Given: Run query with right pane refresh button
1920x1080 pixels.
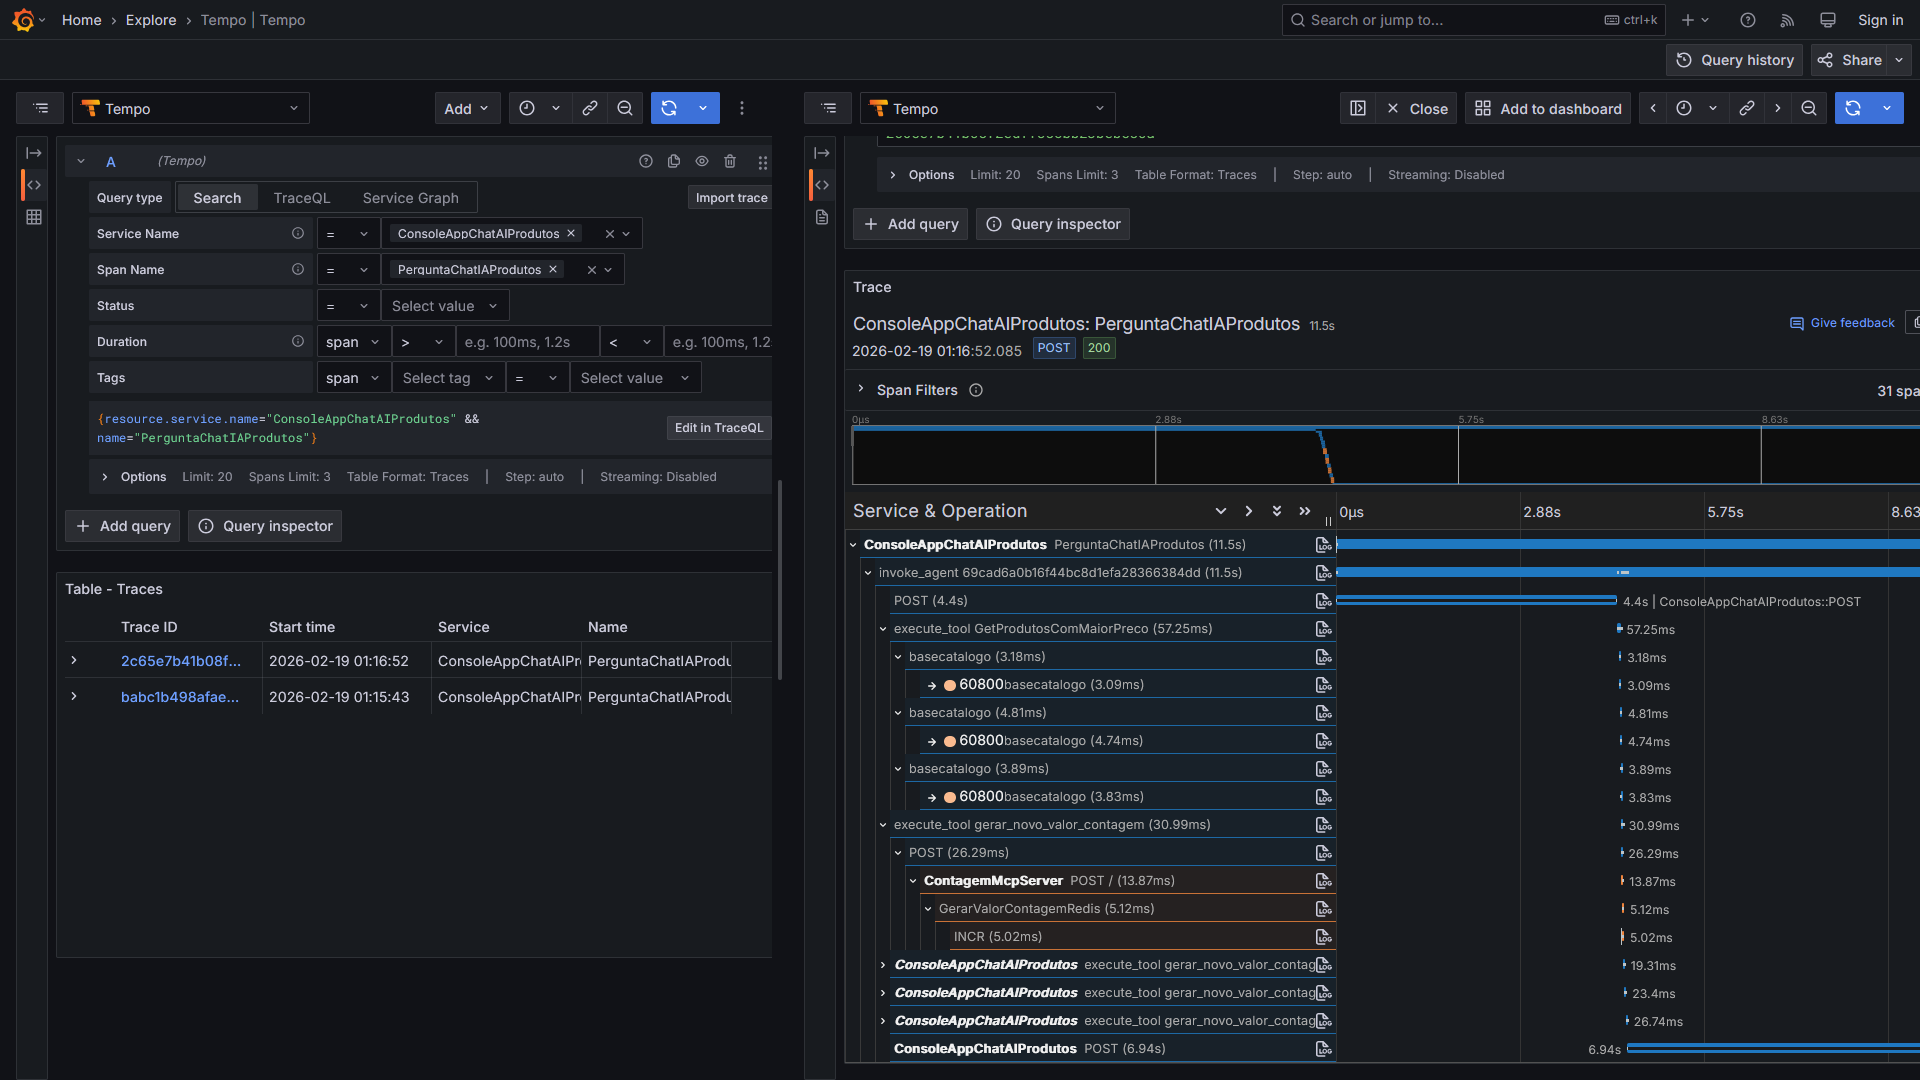Looking at the screenshot, I should (x=1853, y=108).
